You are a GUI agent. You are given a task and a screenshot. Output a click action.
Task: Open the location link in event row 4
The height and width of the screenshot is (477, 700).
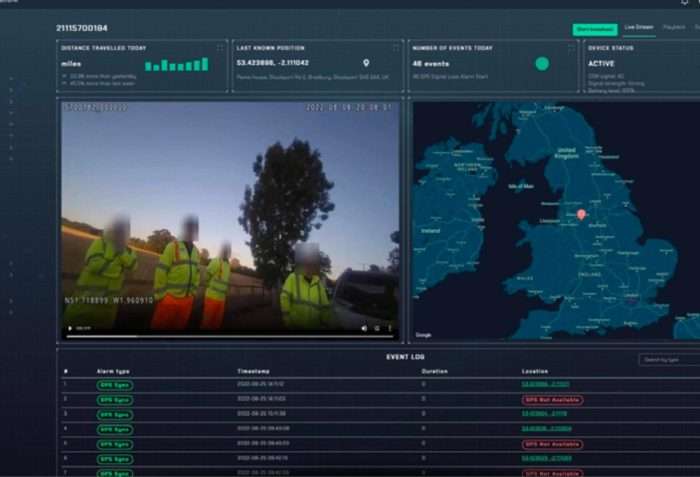(x=546, y=429)
